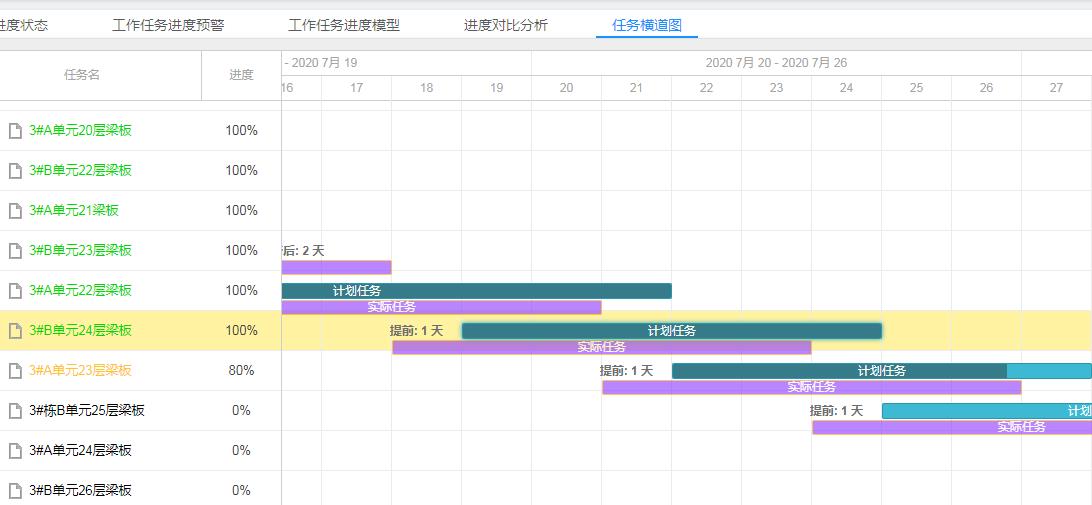Click the file icon of 3#B单元23层梁板
This screenshot has height=505, width=1092.
pos(15,251)
